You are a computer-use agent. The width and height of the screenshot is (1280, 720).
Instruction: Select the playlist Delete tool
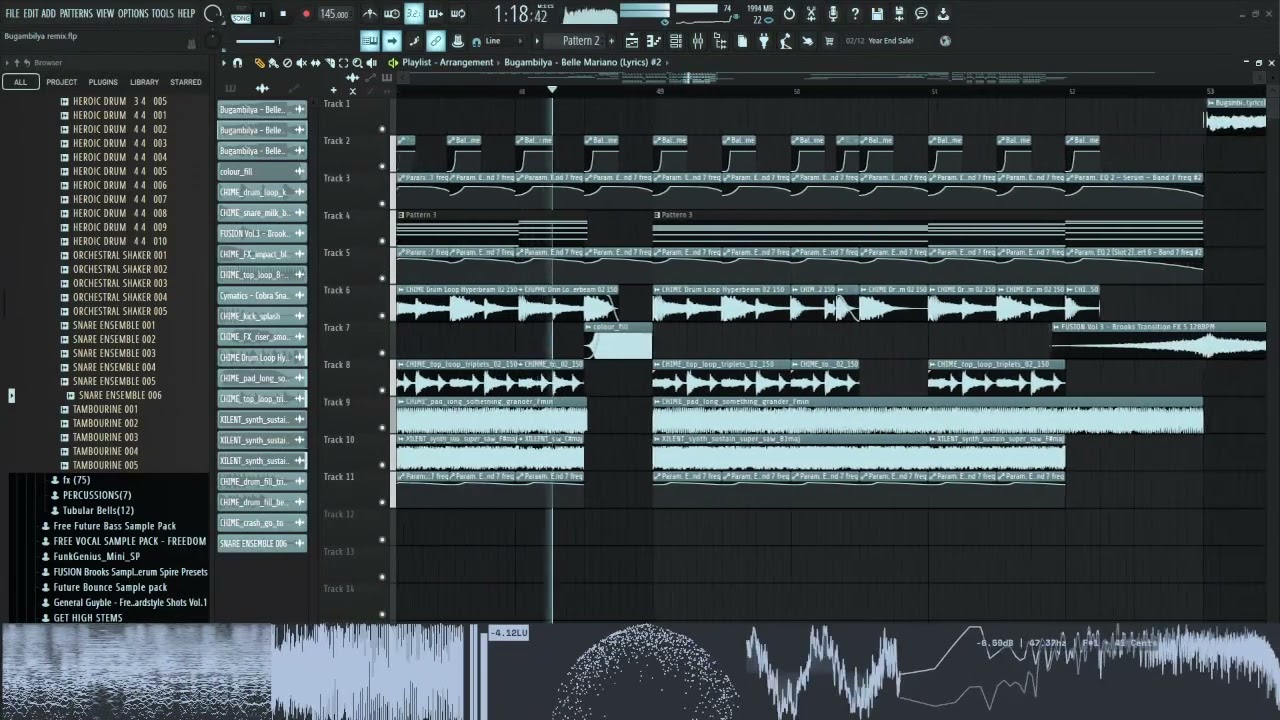(x=287, y=63)
